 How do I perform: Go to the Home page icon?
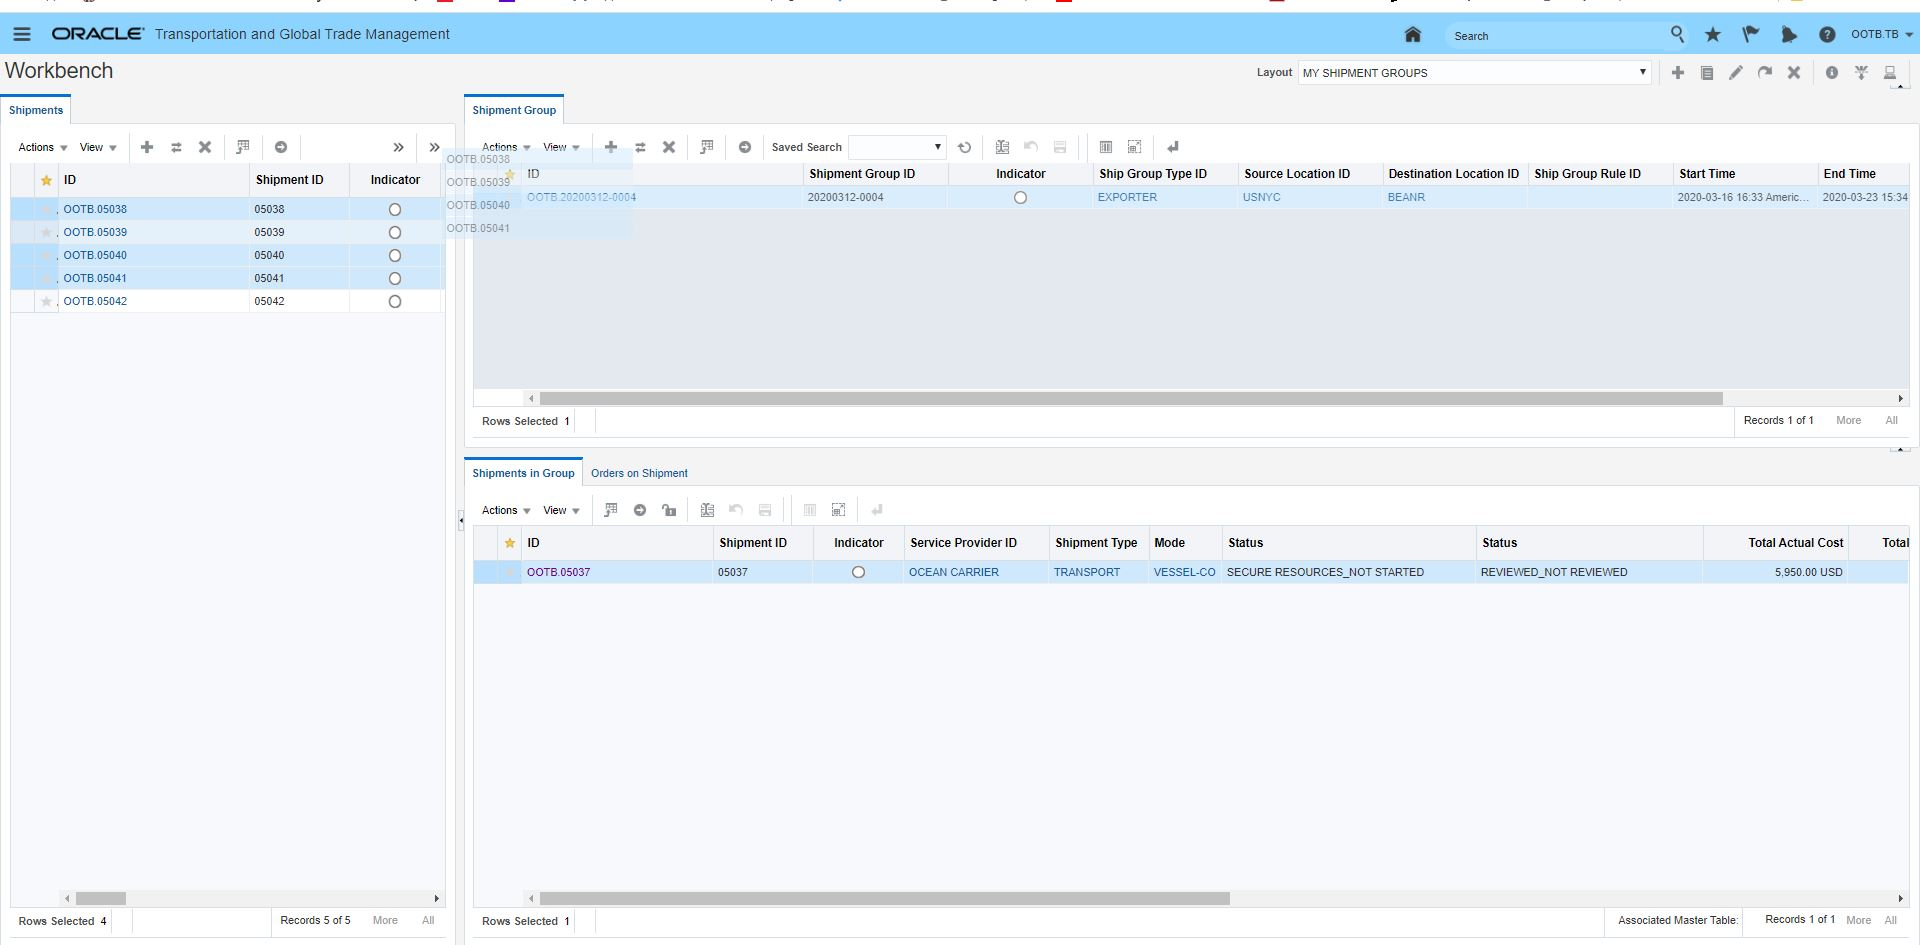[1412, 35]
